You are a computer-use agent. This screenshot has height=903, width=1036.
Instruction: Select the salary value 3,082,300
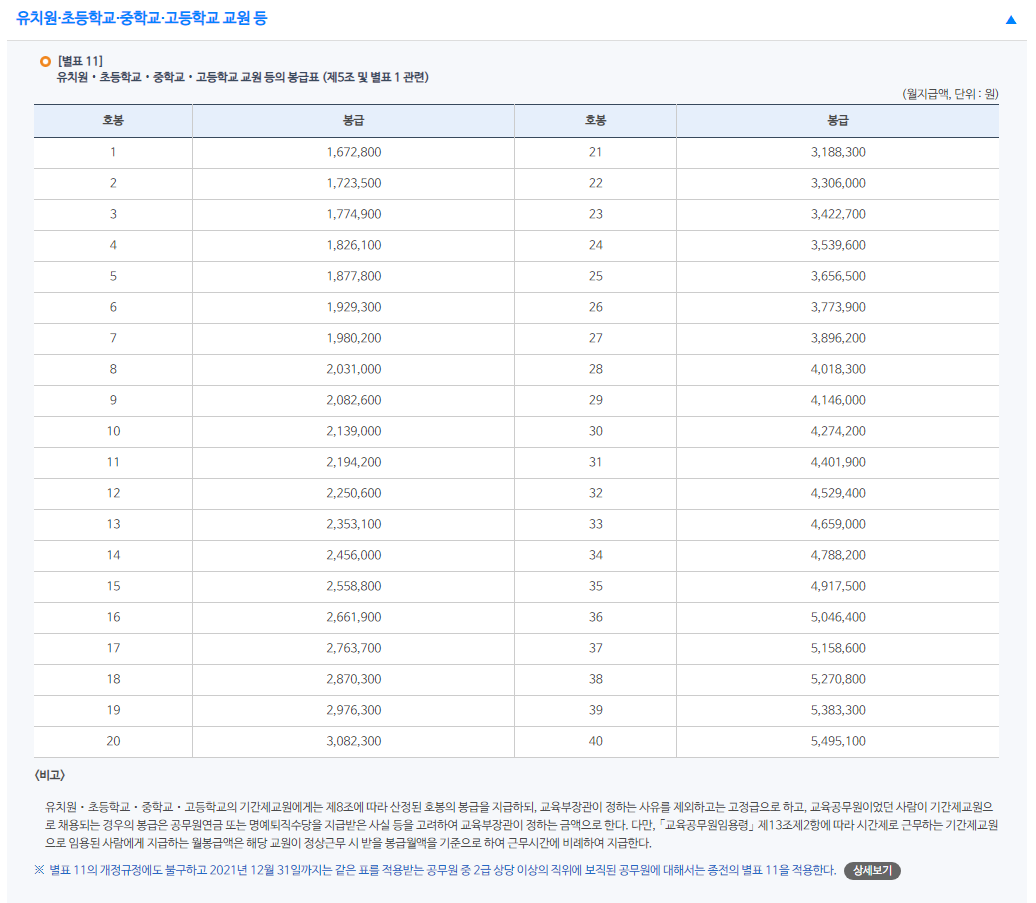click(353, 742)
